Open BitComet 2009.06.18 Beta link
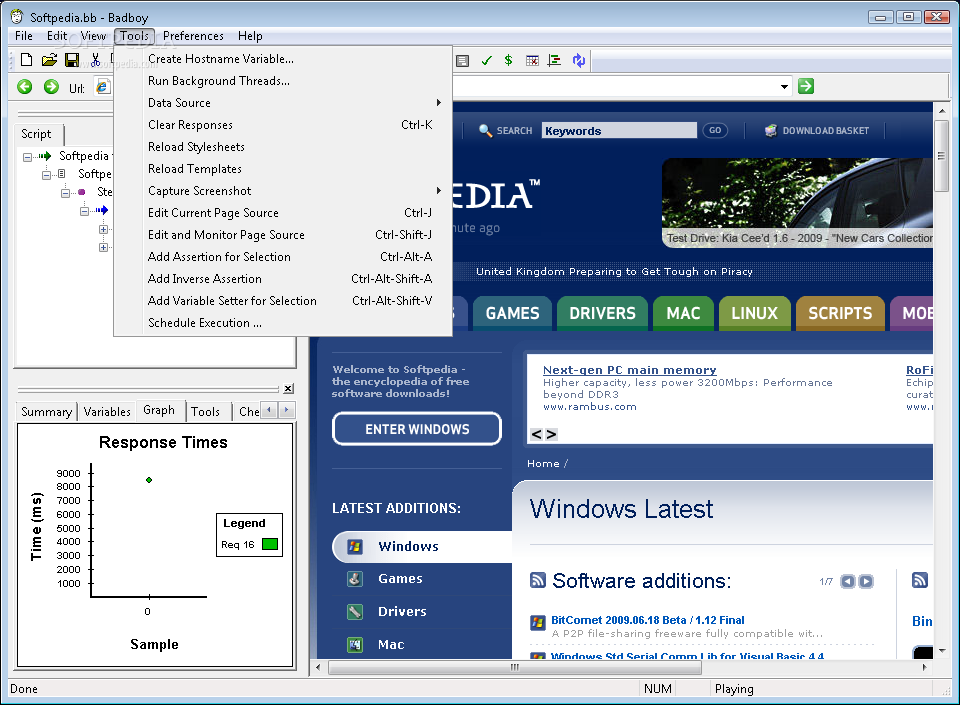960x705 pixels. point(648,620)
